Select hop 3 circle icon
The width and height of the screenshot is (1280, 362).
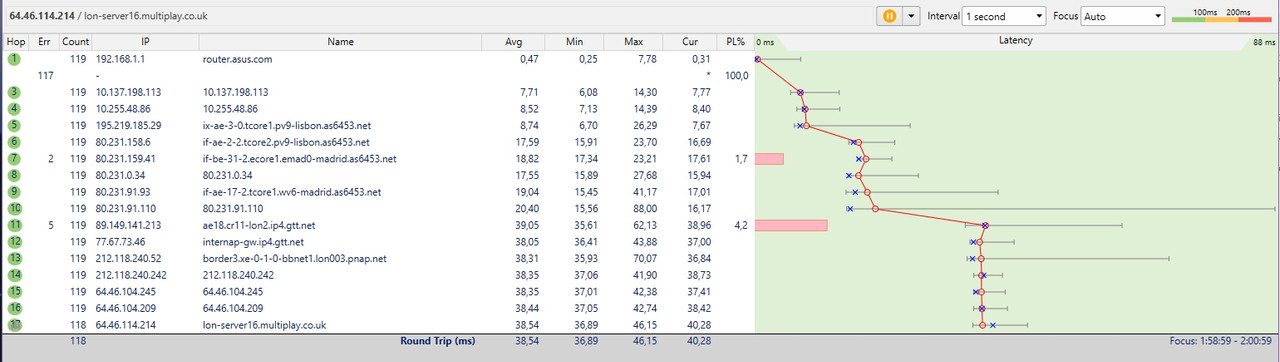pyautogui.click(x=14, y=92)
